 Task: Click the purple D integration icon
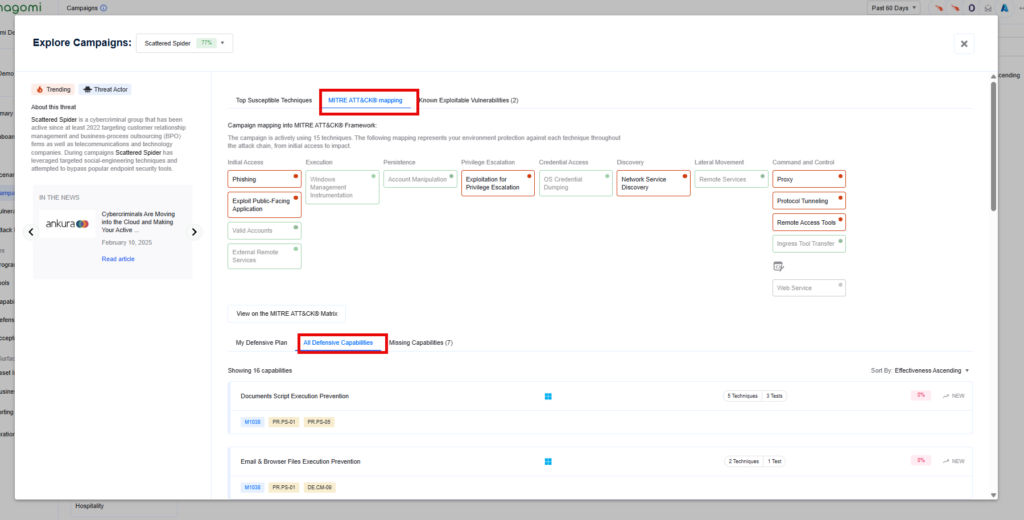(971, 8)
